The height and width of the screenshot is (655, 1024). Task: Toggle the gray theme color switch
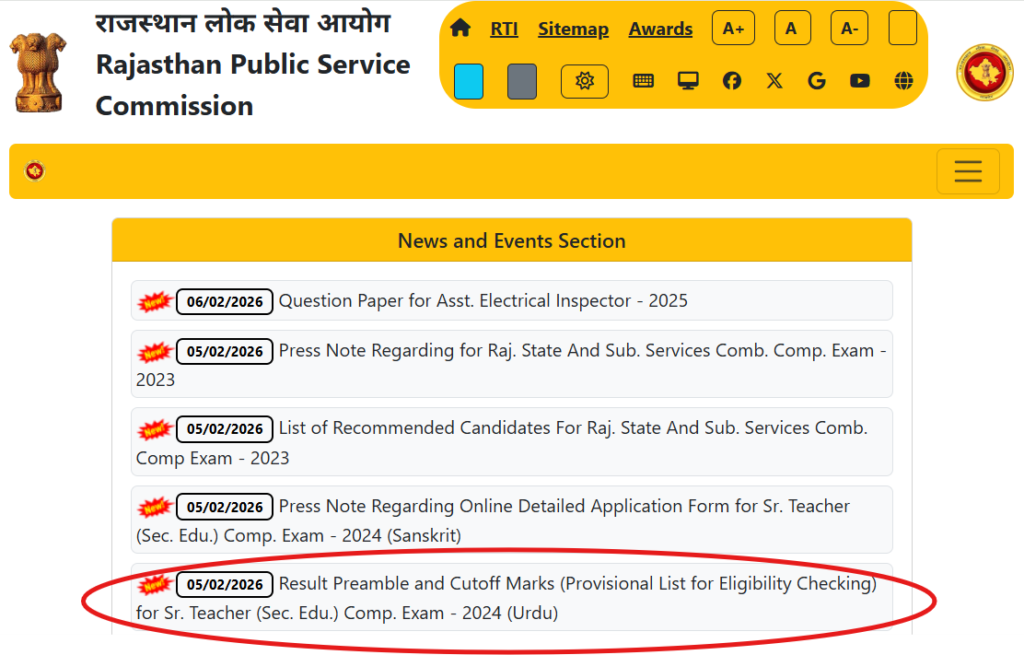pyautogui.click(x=522, y=81)
